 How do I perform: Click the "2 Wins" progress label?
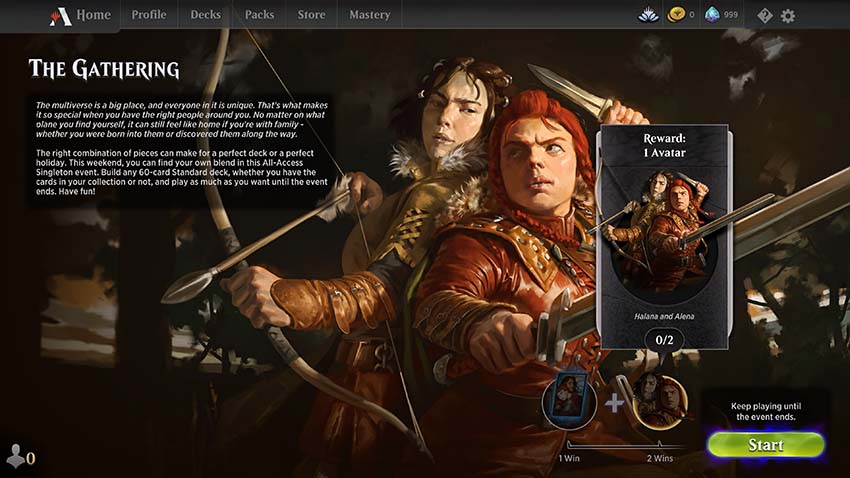(x=660, y=458)
